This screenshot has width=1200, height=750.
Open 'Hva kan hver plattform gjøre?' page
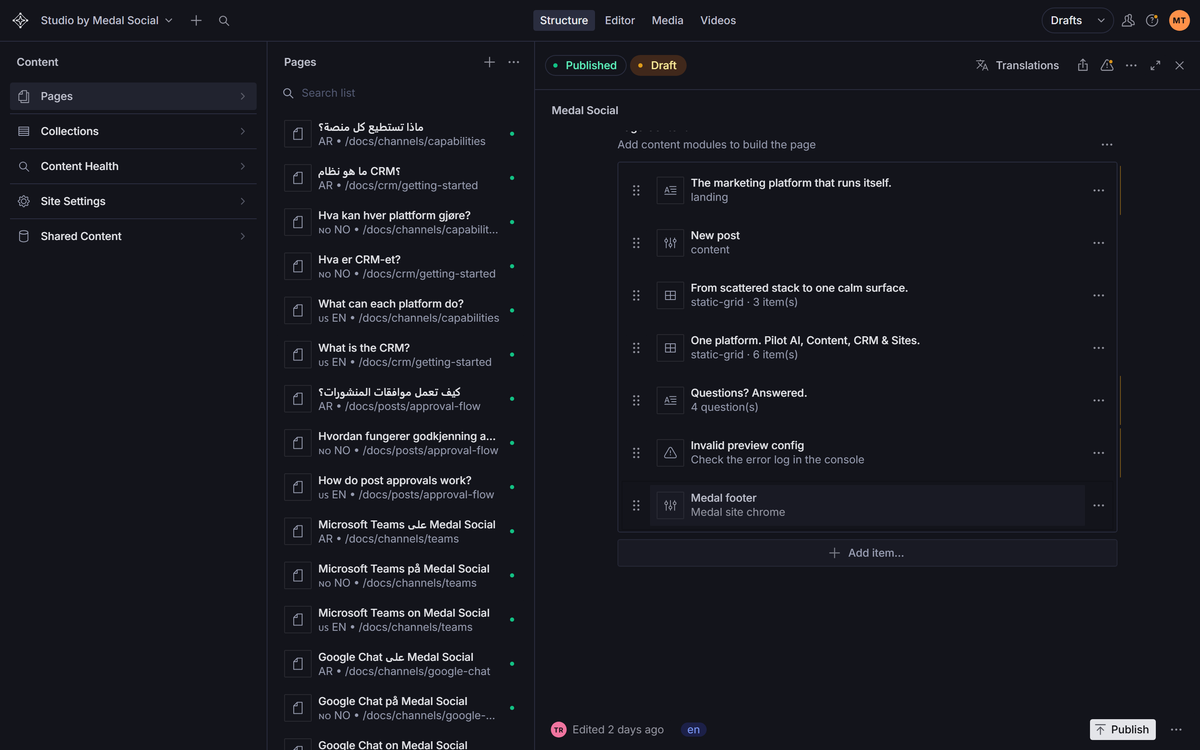pos(401,222)
